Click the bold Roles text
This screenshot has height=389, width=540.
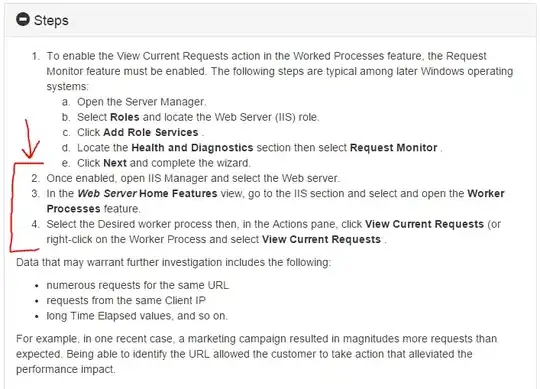125,117
